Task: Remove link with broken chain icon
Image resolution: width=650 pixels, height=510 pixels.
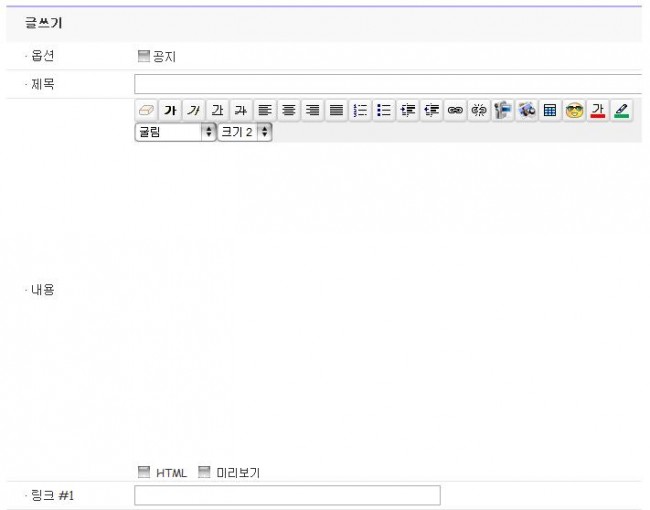Action: pos(479,110)
